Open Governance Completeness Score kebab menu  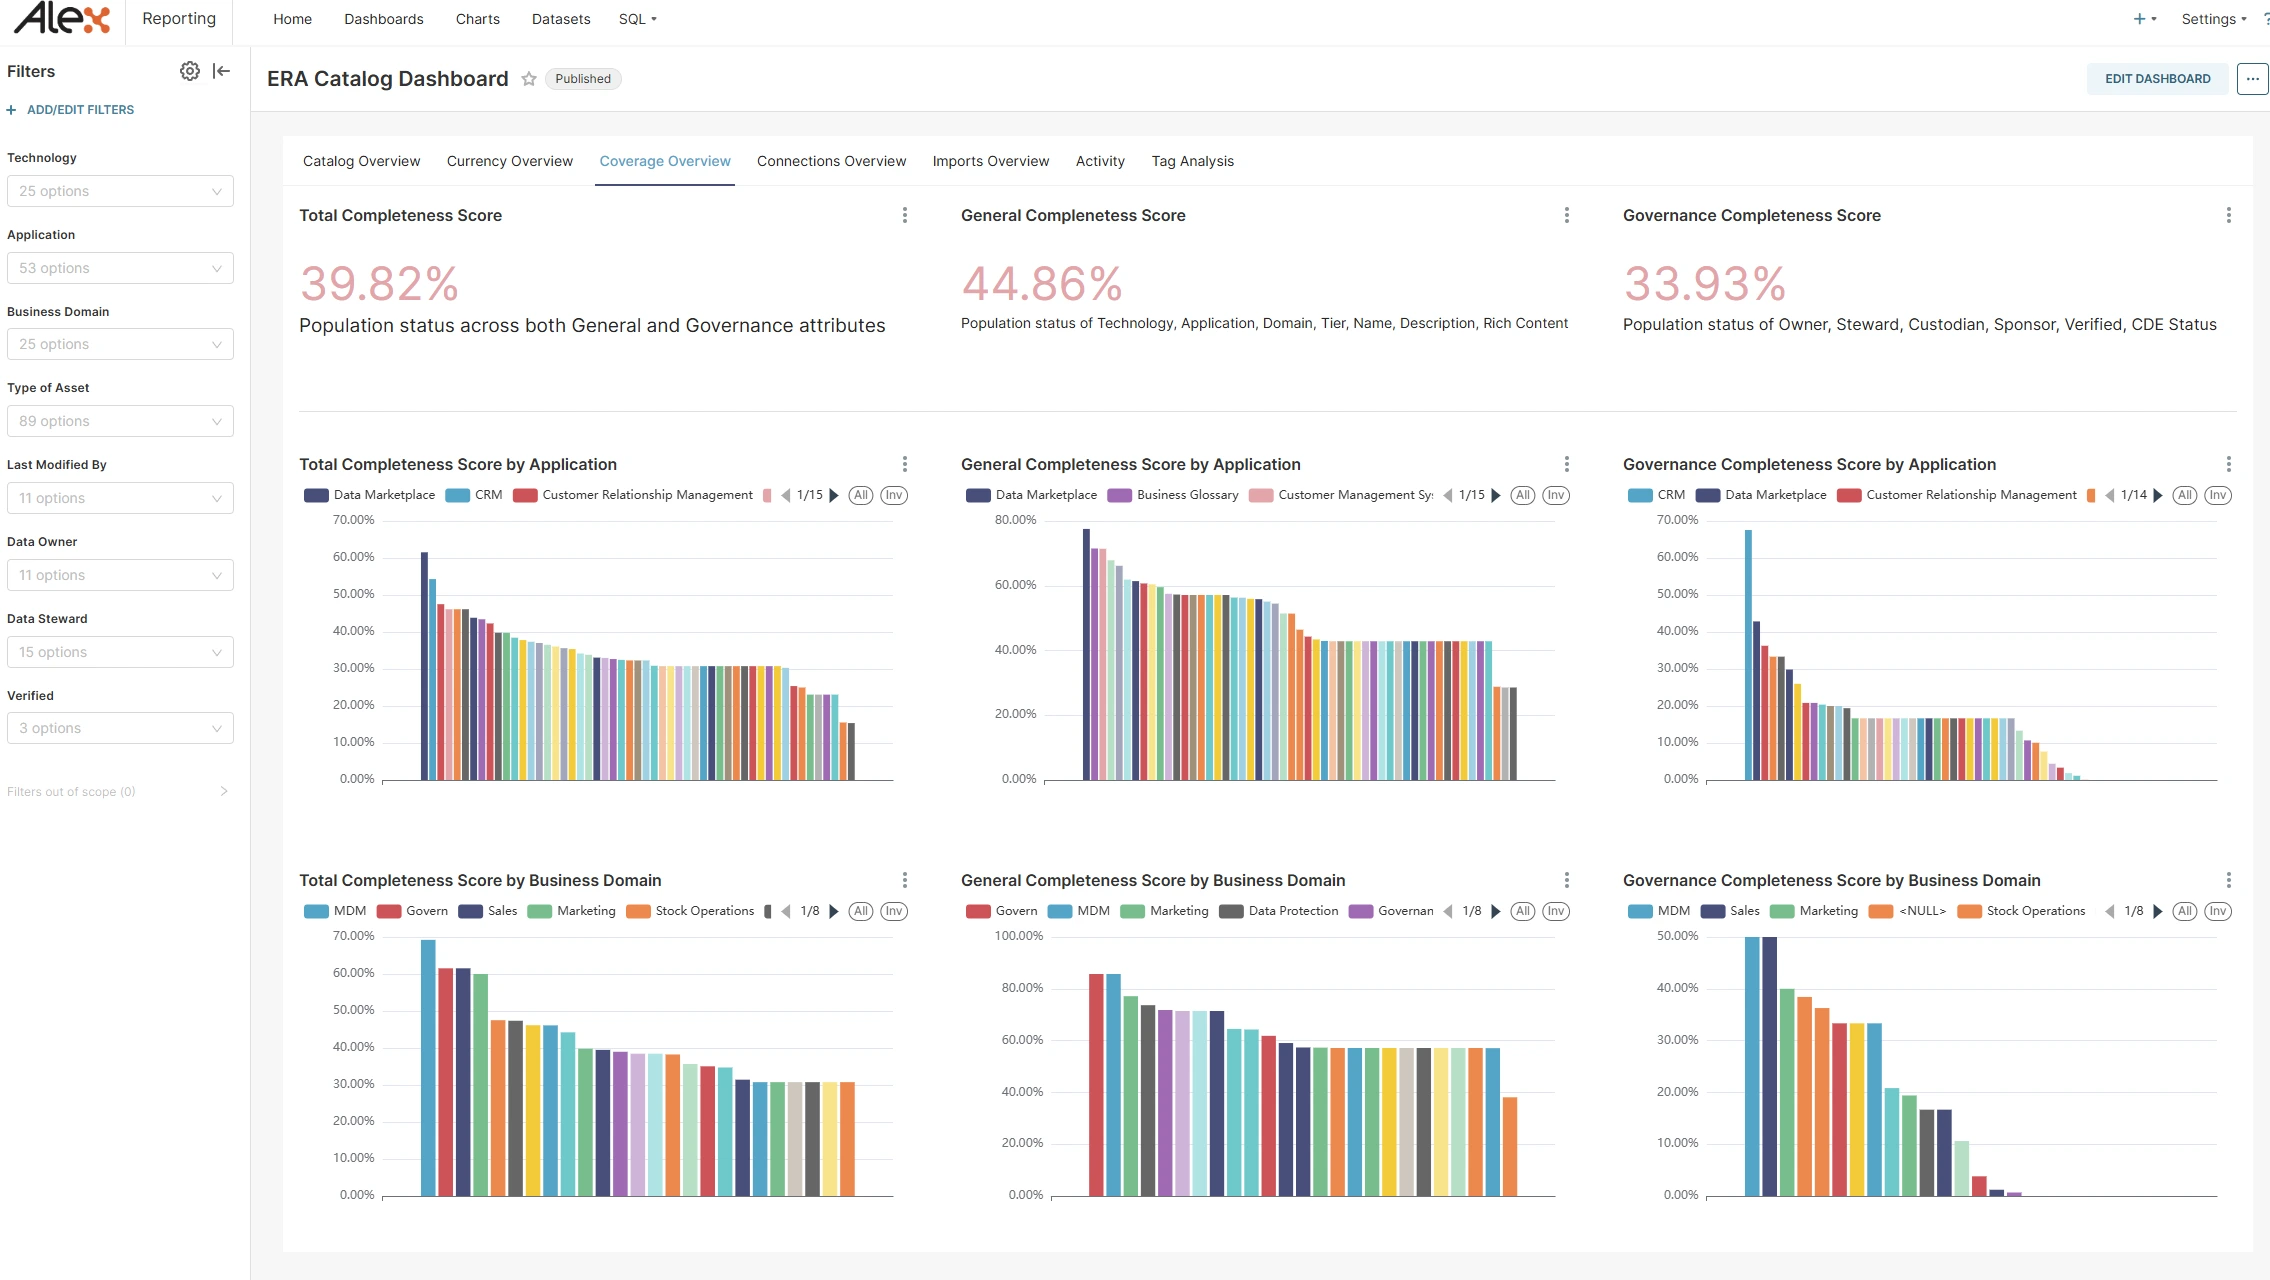click(x=2228, y=215)
